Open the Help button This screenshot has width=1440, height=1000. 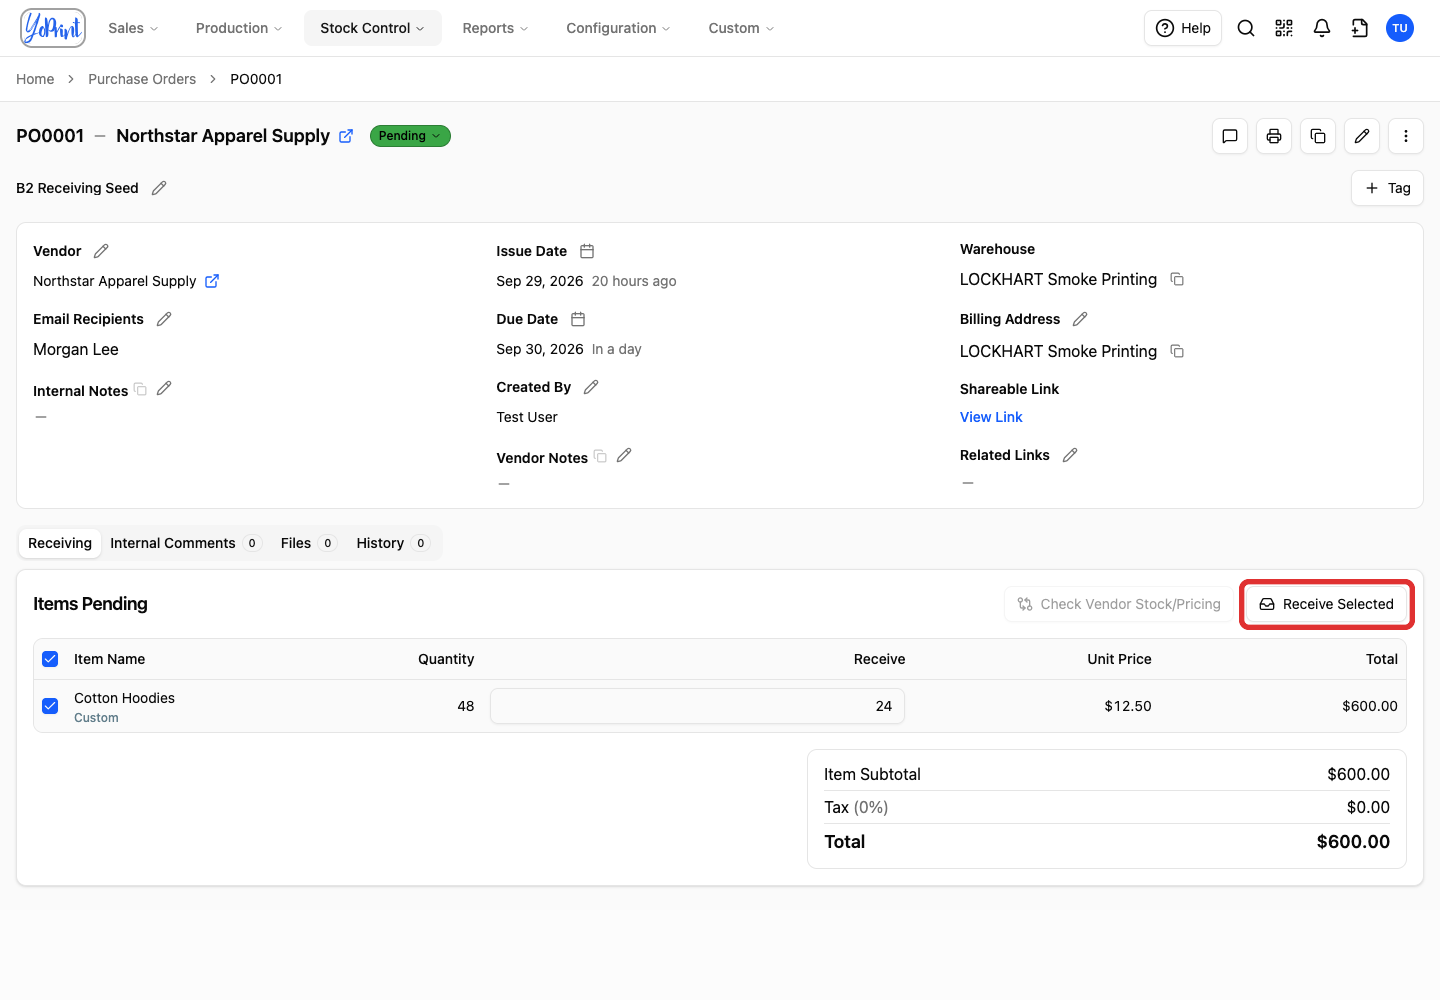pos(1183,28)
